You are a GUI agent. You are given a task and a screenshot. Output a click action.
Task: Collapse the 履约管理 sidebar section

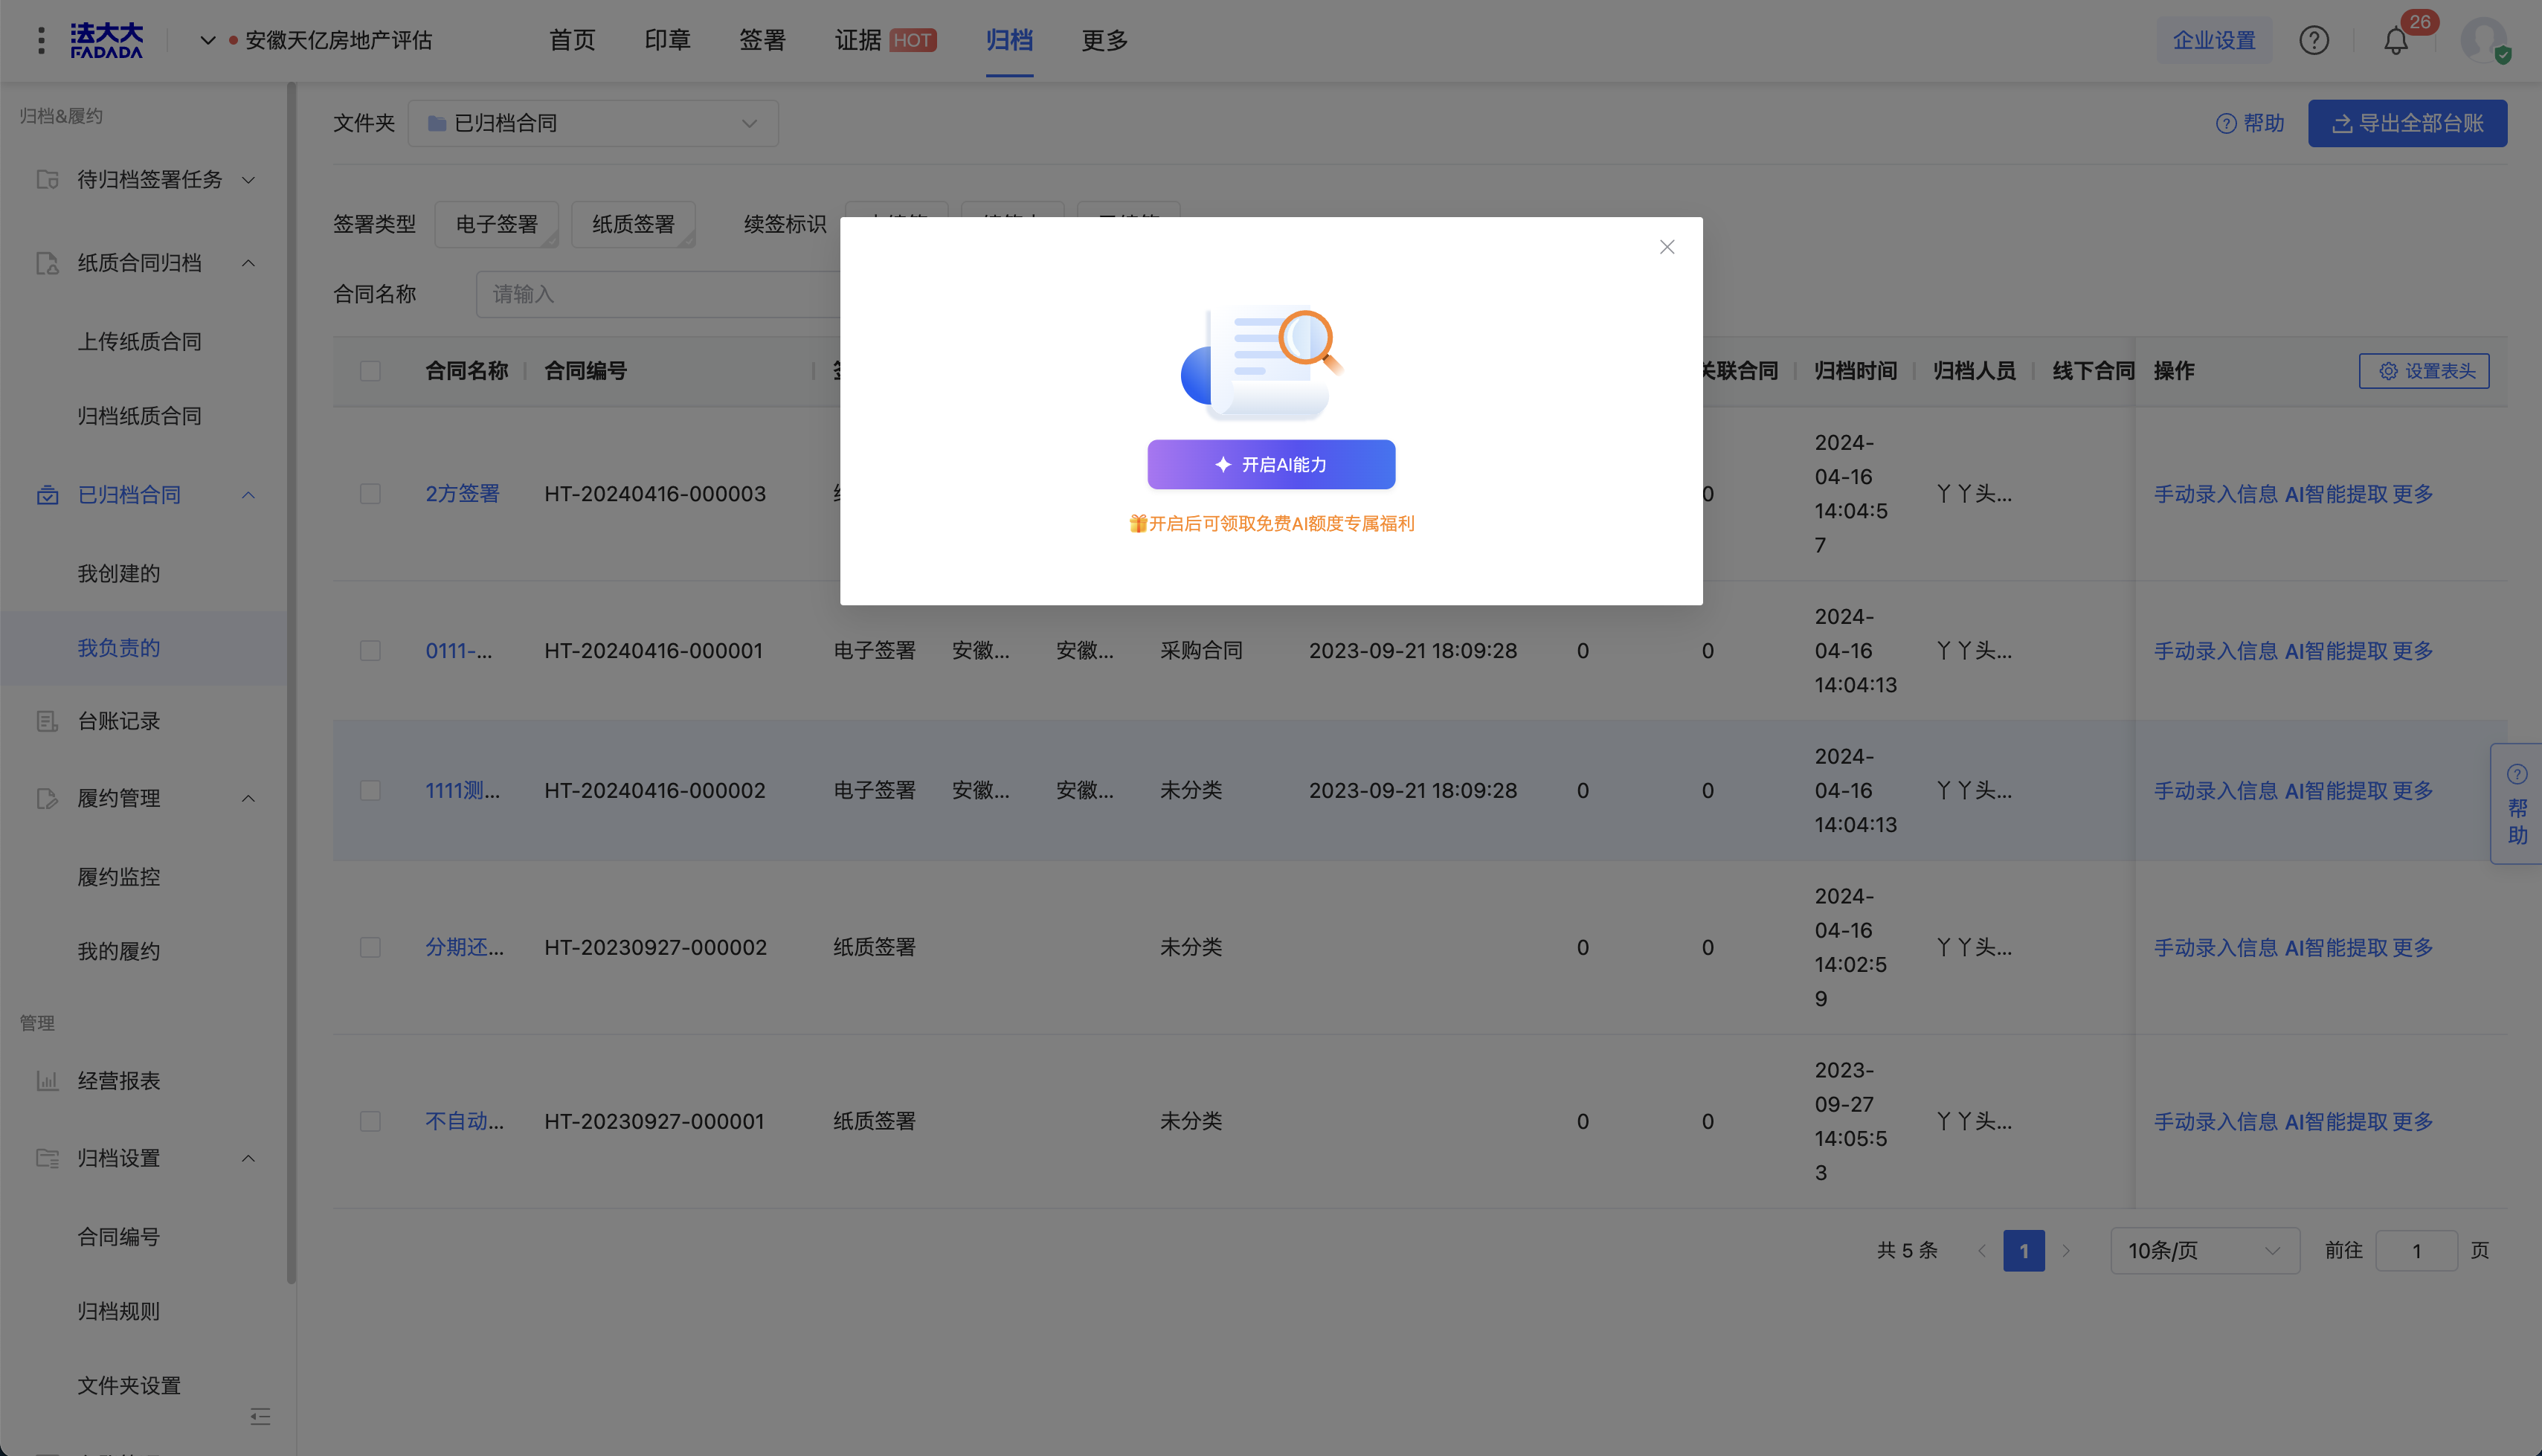248,798
